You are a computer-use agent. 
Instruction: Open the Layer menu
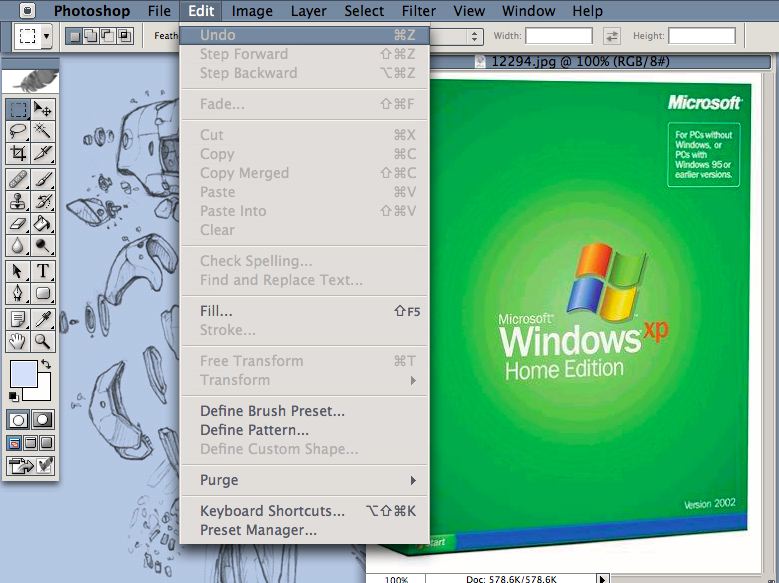click(309, 10)
